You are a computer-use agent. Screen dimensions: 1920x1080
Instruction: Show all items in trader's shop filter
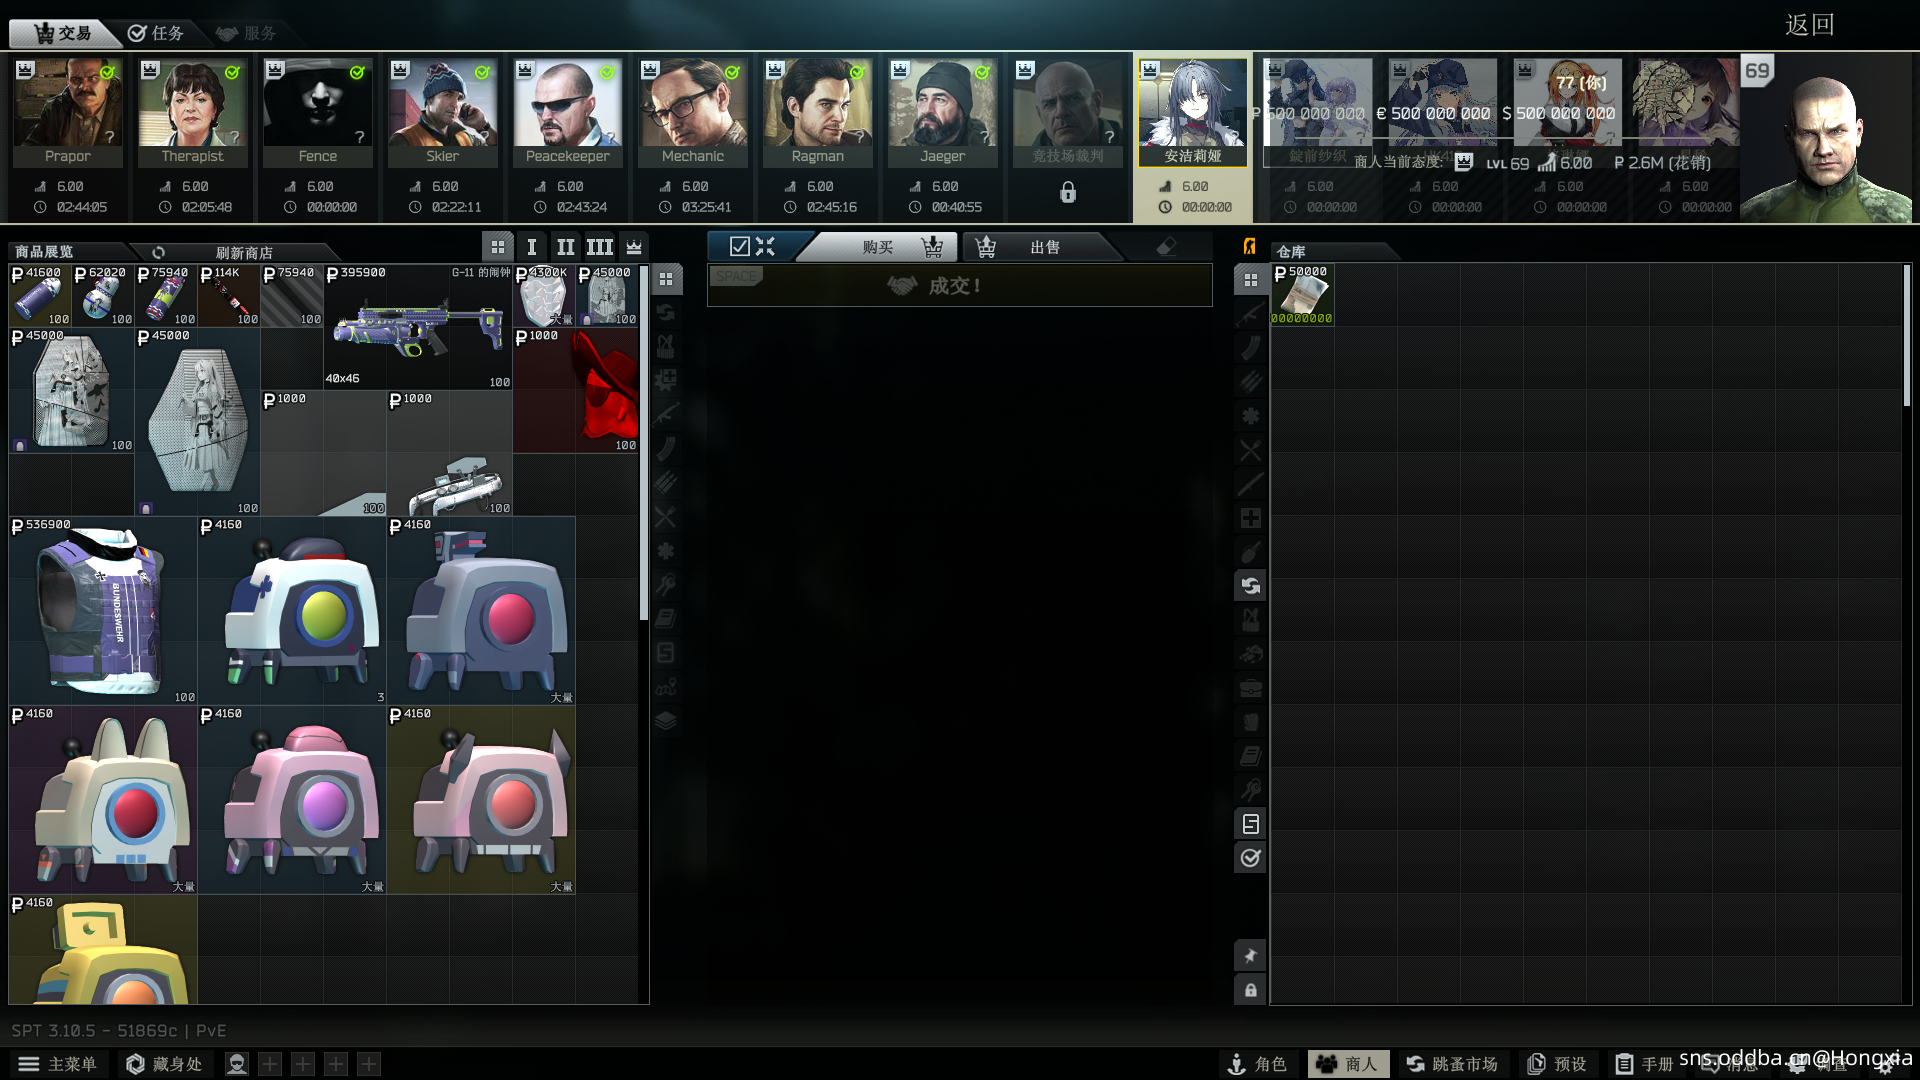[666, 279]
